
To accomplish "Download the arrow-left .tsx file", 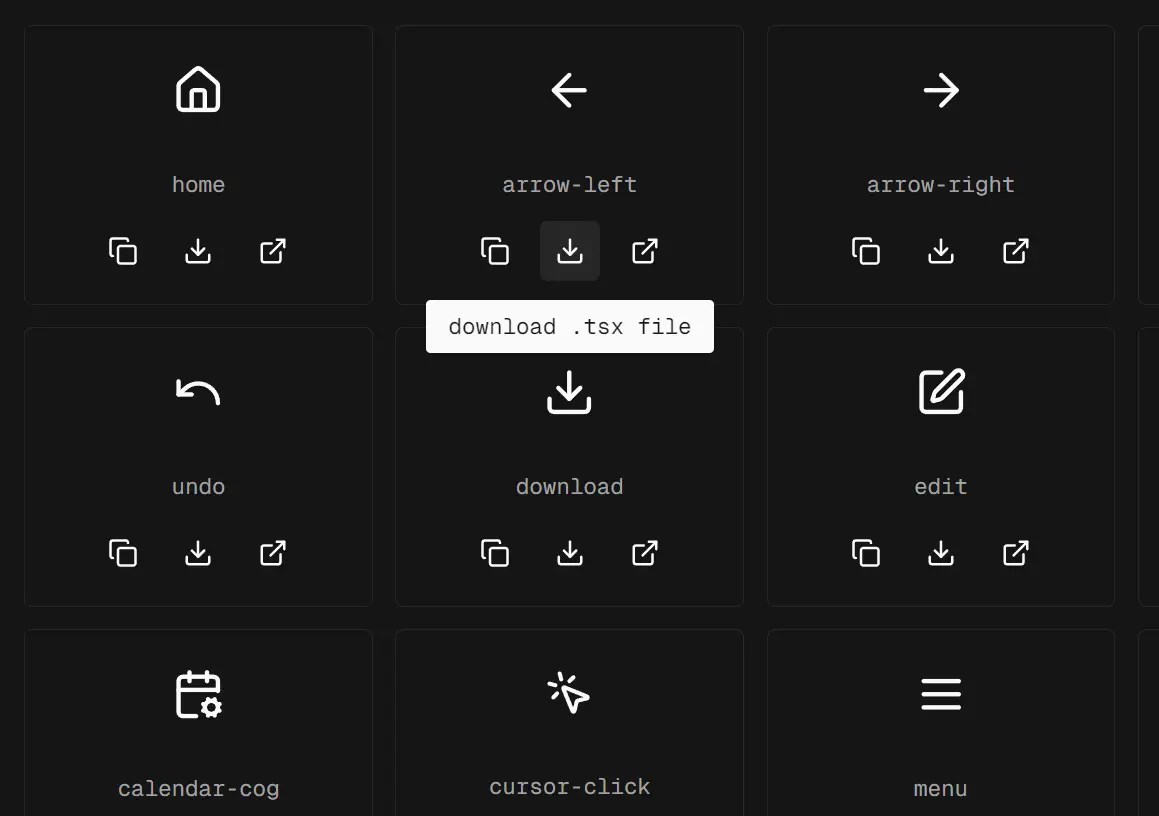I will 570,251.
